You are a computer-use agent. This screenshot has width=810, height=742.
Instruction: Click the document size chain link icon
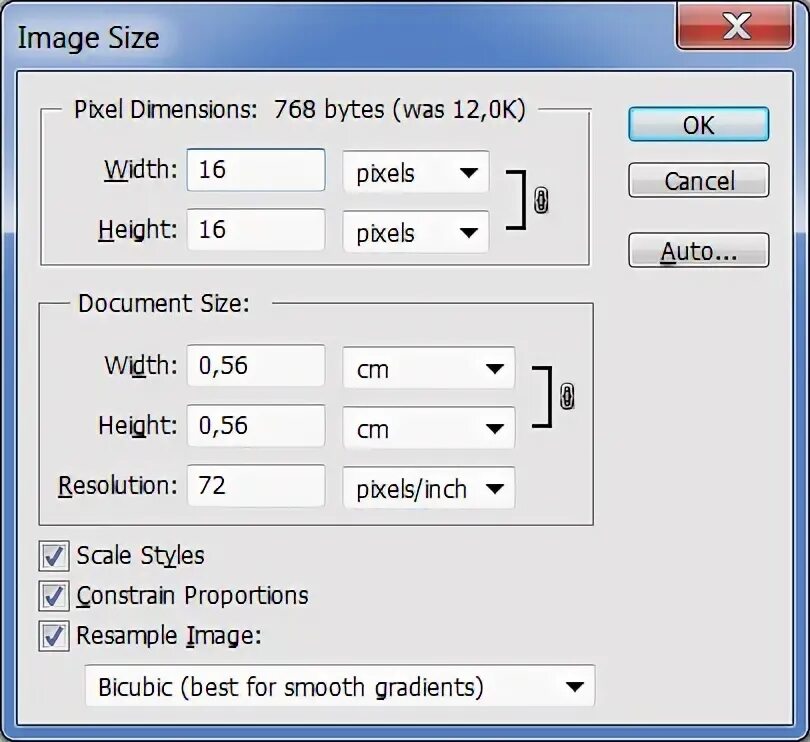pos(567,397)
